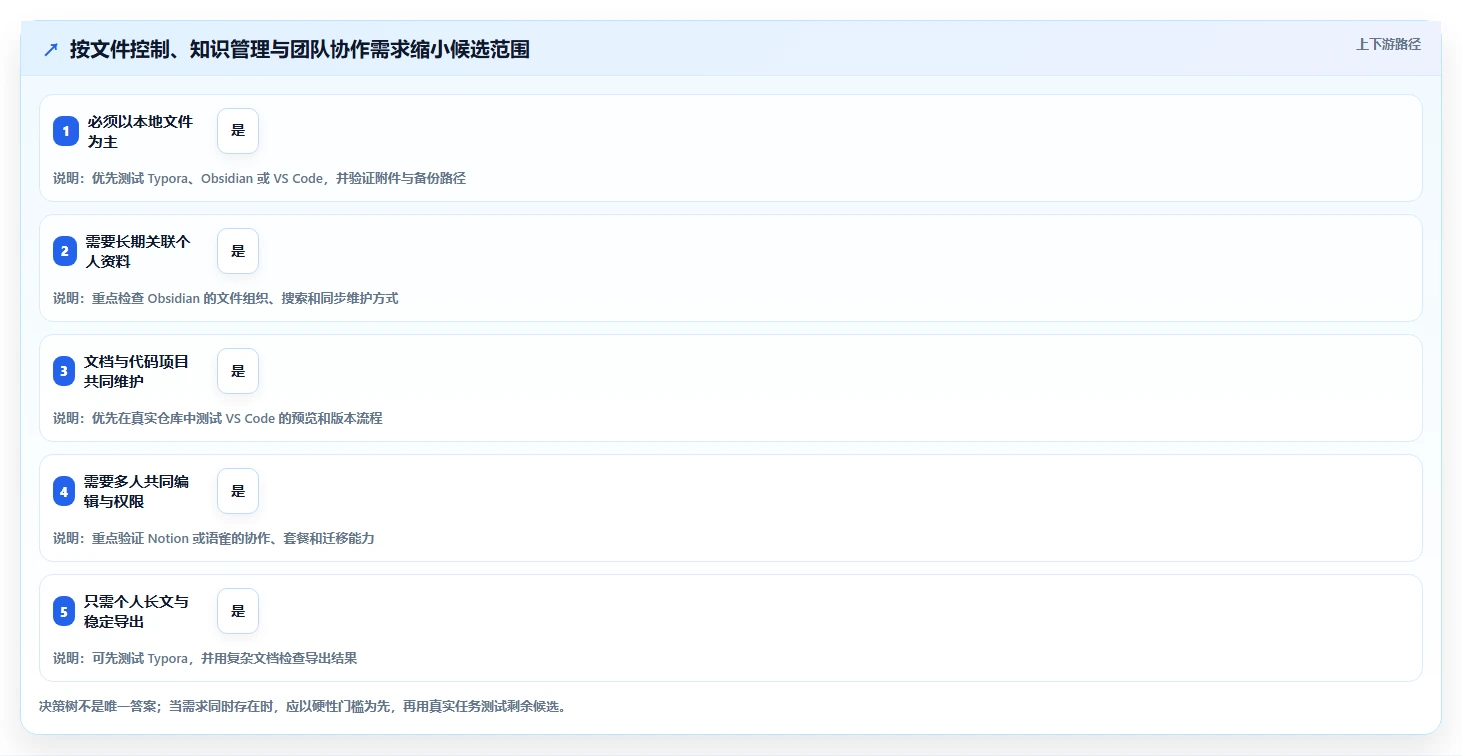The height and width of the screenshot is (756, 1462).
Task: Click the note 可先测试 Typora
Action: (x=205, y=658)
